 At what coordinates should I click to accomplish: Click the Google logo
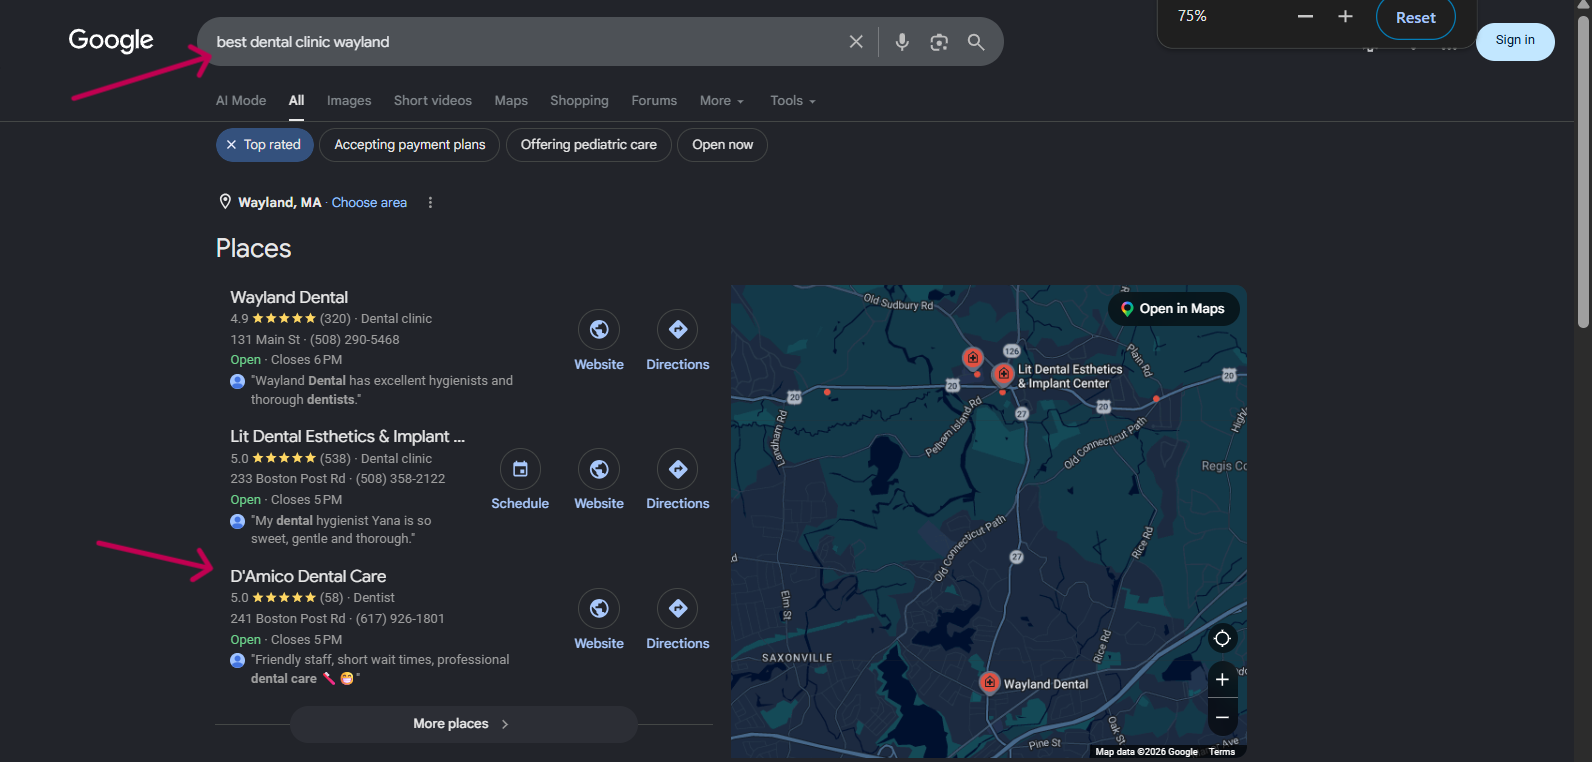tap(111, 41)
